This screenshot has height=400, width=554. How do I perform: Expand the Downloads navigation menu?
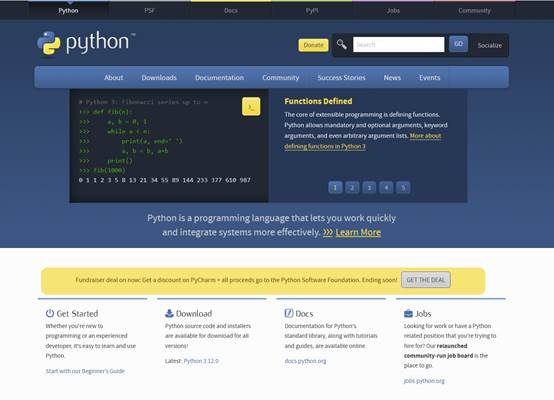pos(159,77)
